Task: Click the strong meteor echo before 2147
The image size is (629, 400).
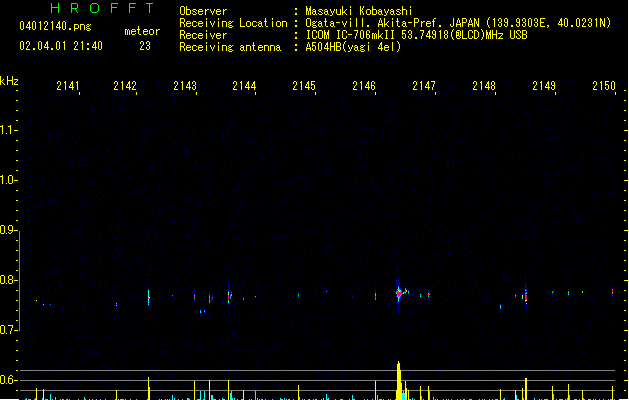Action: click(399, 294)
